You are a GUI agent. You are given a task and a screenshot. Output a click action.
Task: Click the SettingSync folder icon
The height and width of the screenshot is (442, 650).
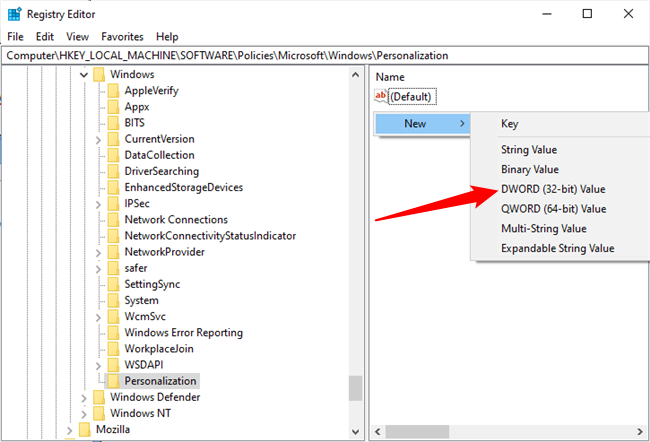click(113, 284)
